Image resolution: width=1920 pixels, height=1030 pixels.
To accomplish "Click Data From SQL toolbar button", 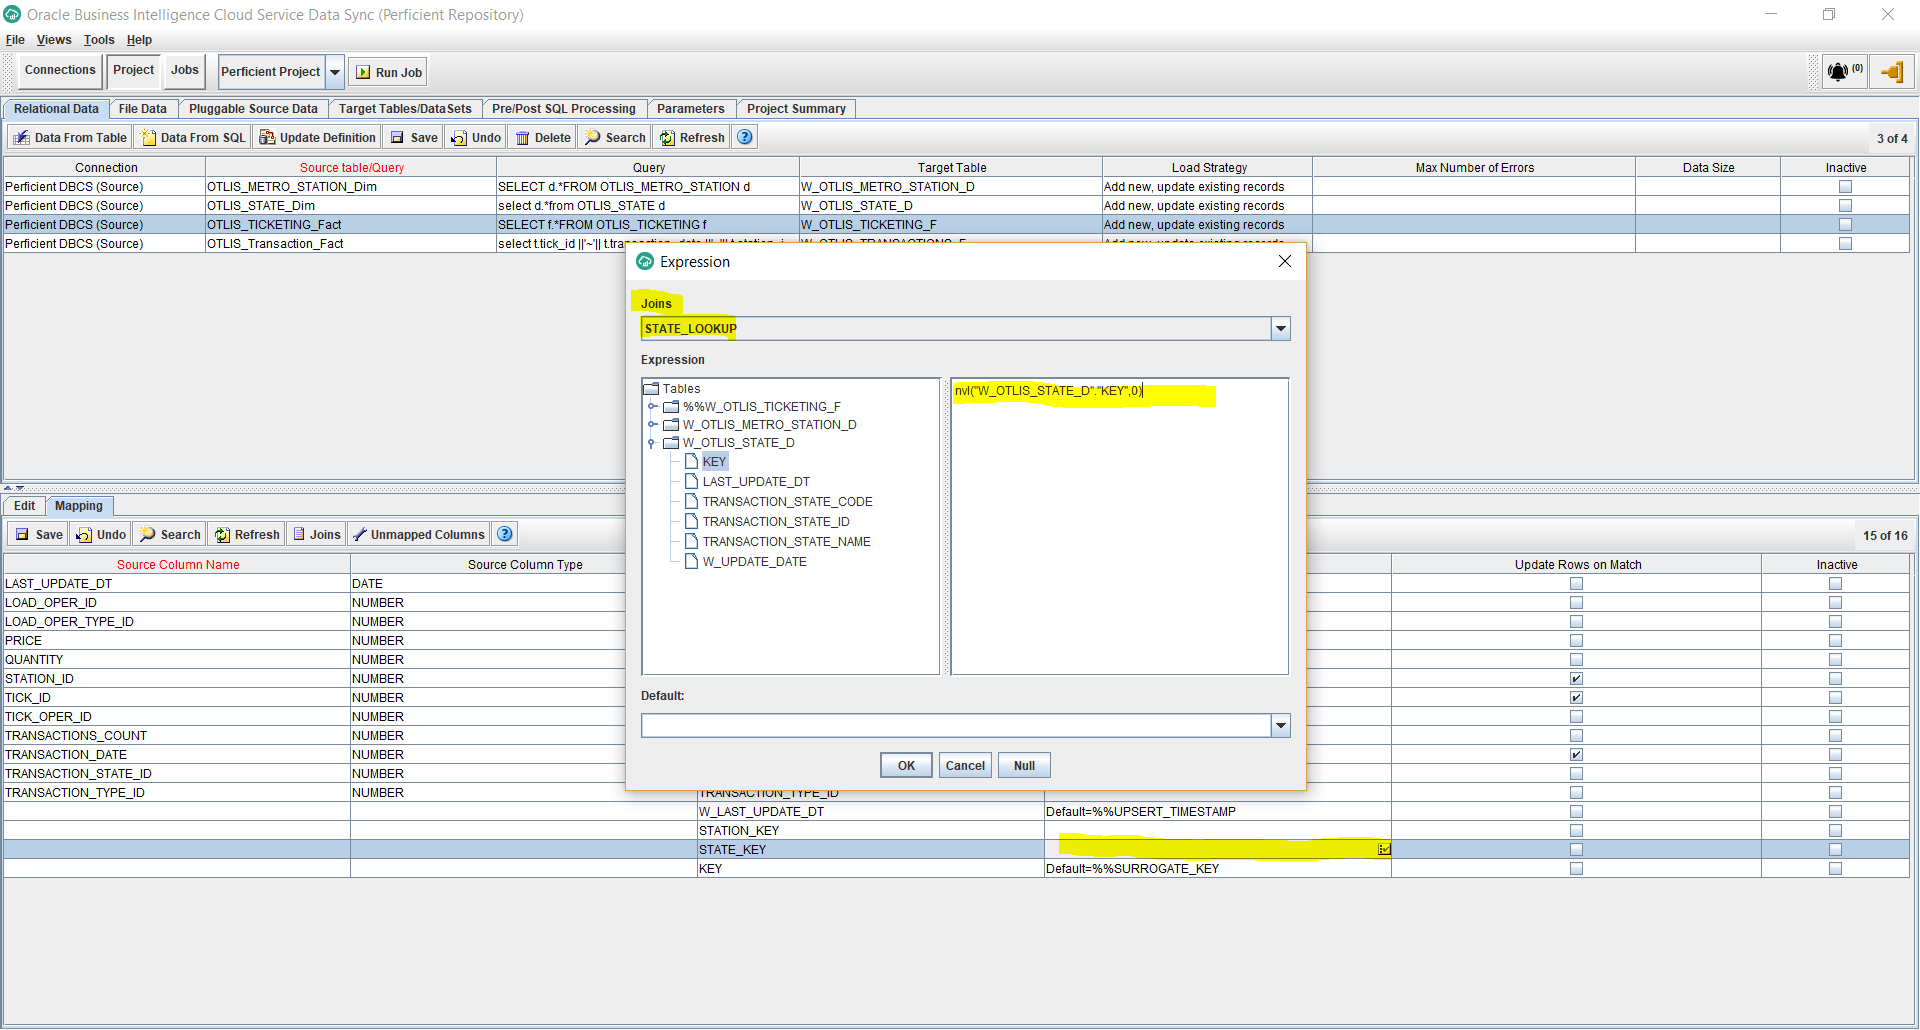I will [x=193, y=138].
